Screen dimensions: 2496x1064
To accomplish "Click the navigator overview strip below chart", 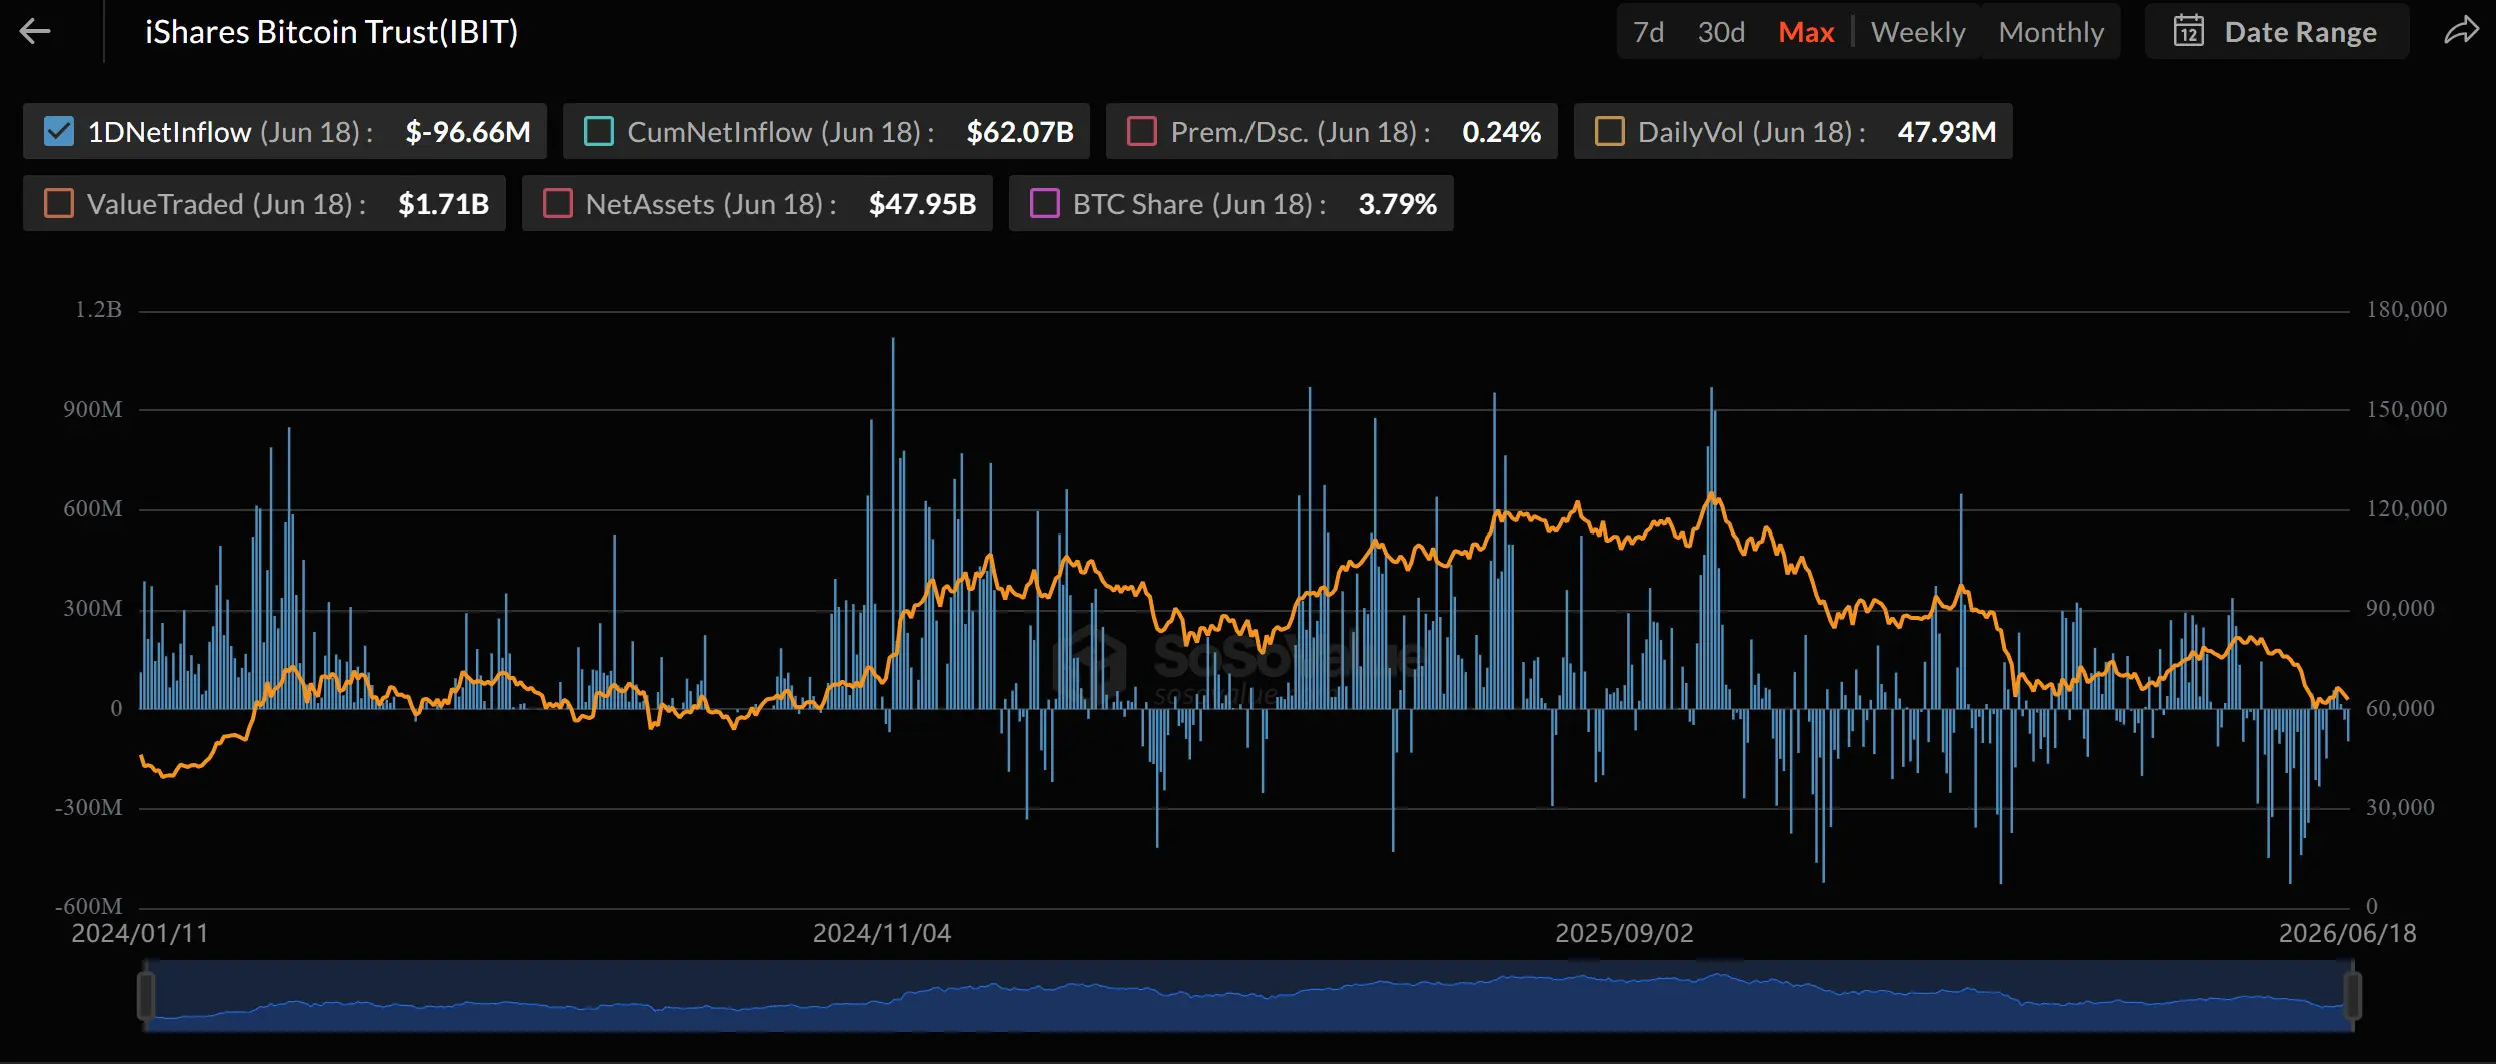I will 1249,996.
